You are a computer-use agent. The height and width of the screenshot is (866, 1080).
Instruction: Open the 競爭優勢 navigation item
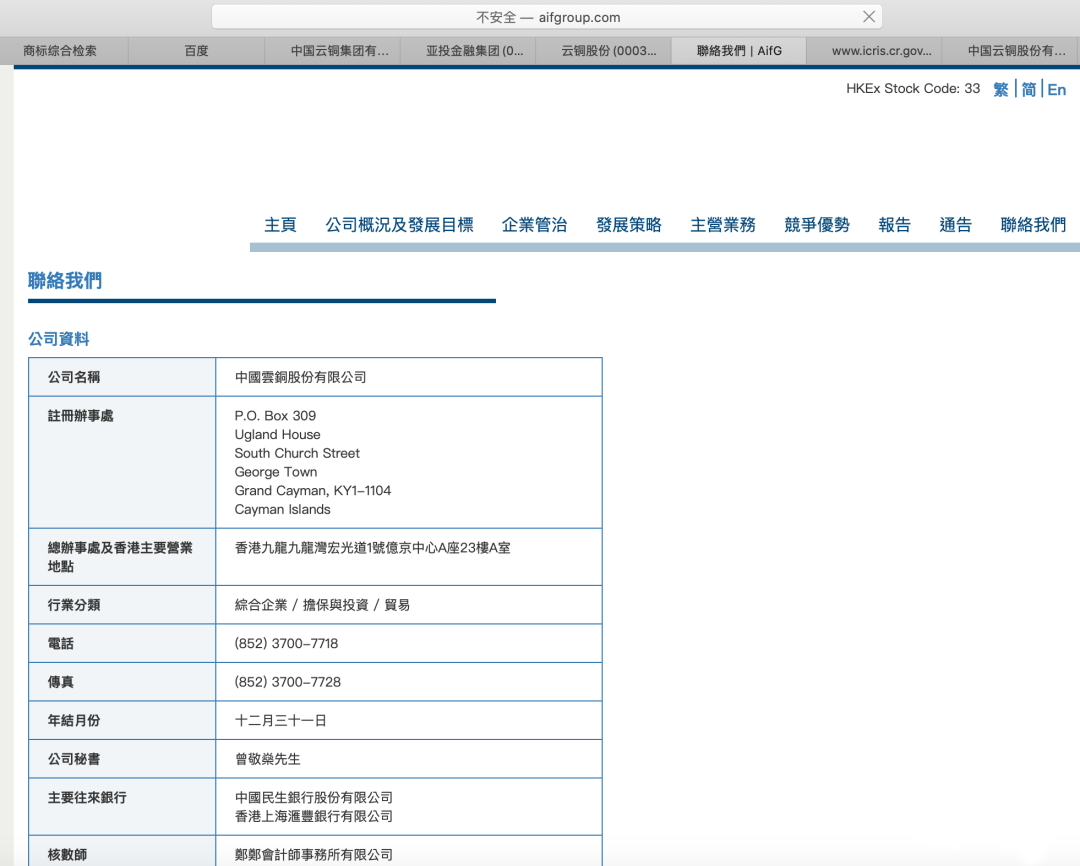coord(817,224)
